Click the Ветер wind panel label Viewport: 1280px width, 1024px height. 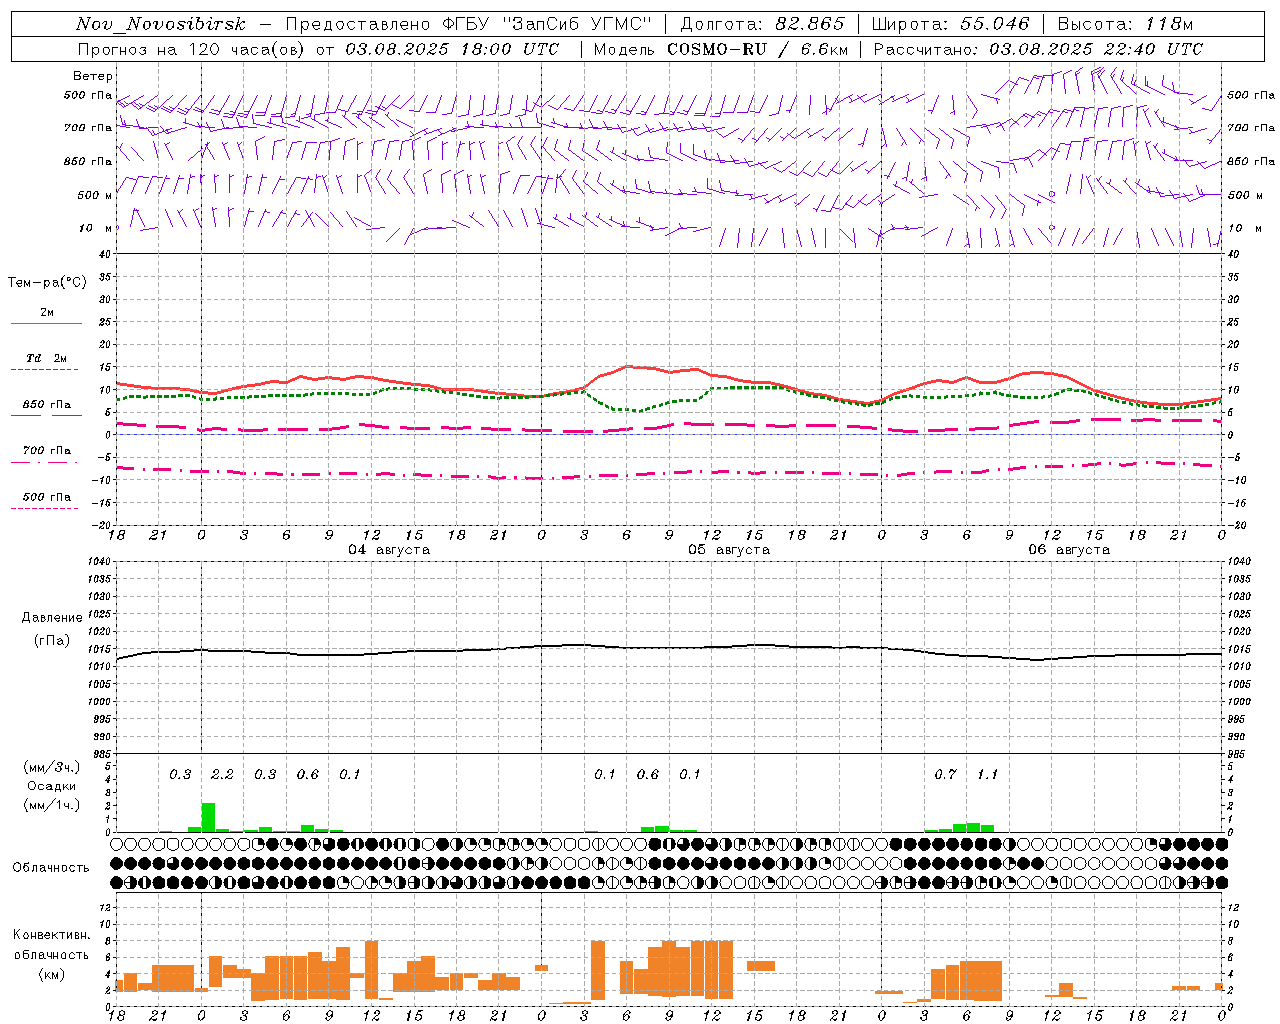click(x=93, y=76)
